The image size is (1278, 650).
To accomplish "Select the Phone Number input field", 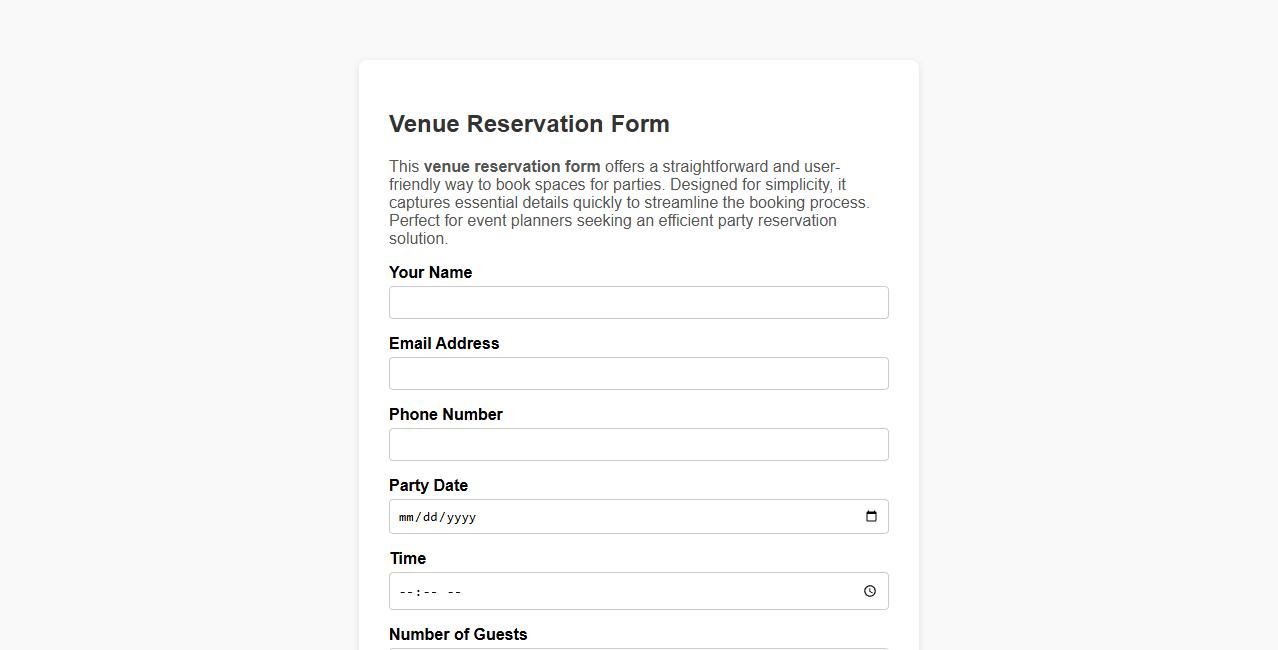I will (x=638, y=444).
